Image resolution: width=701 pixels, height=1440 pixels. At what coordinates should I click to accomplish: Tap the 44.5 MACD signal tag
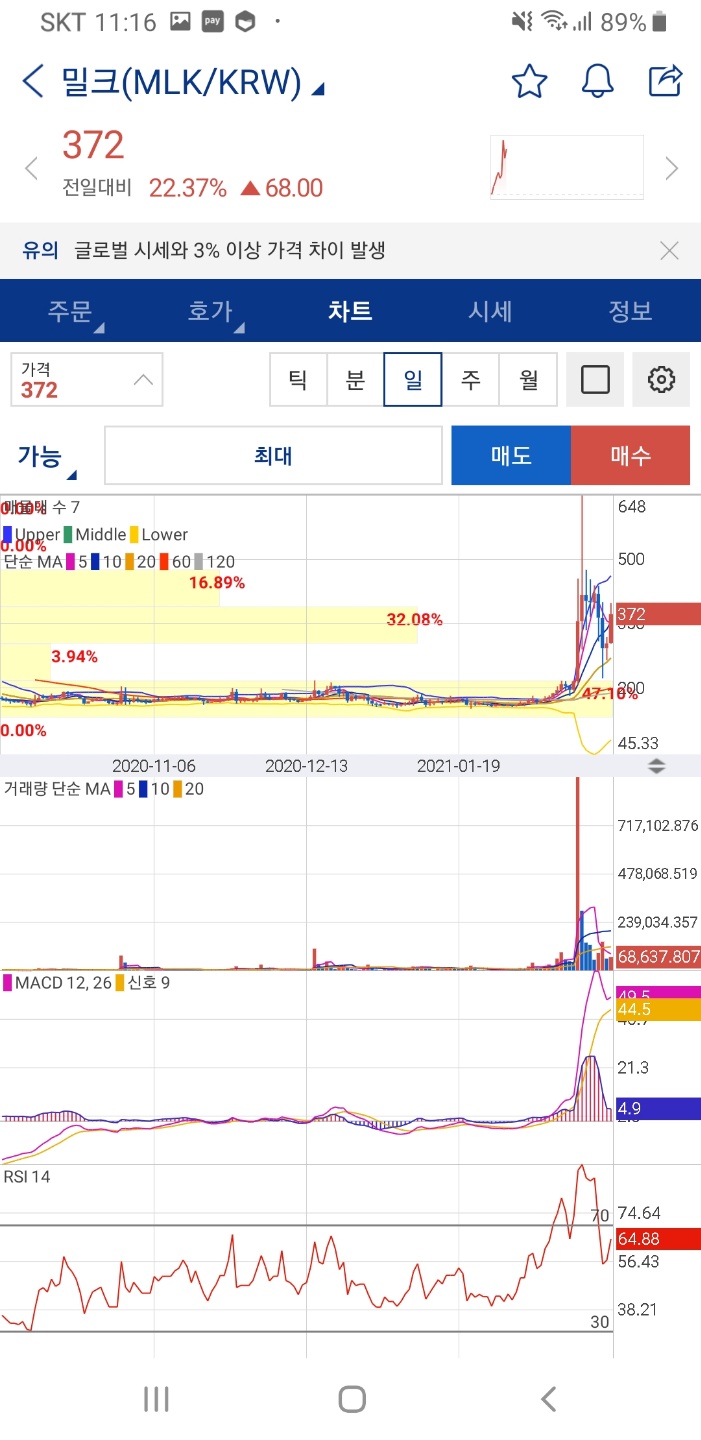click(x=657, y=1010)
